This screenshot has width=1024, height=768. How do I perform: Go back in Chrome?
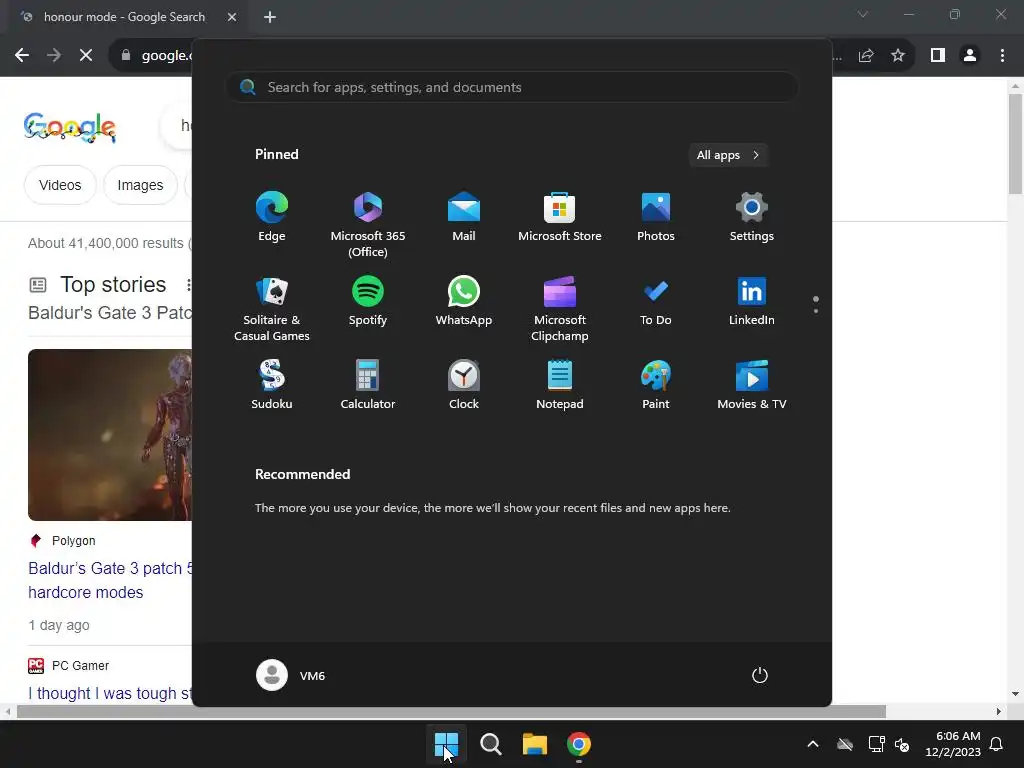[x=22, y=56]
